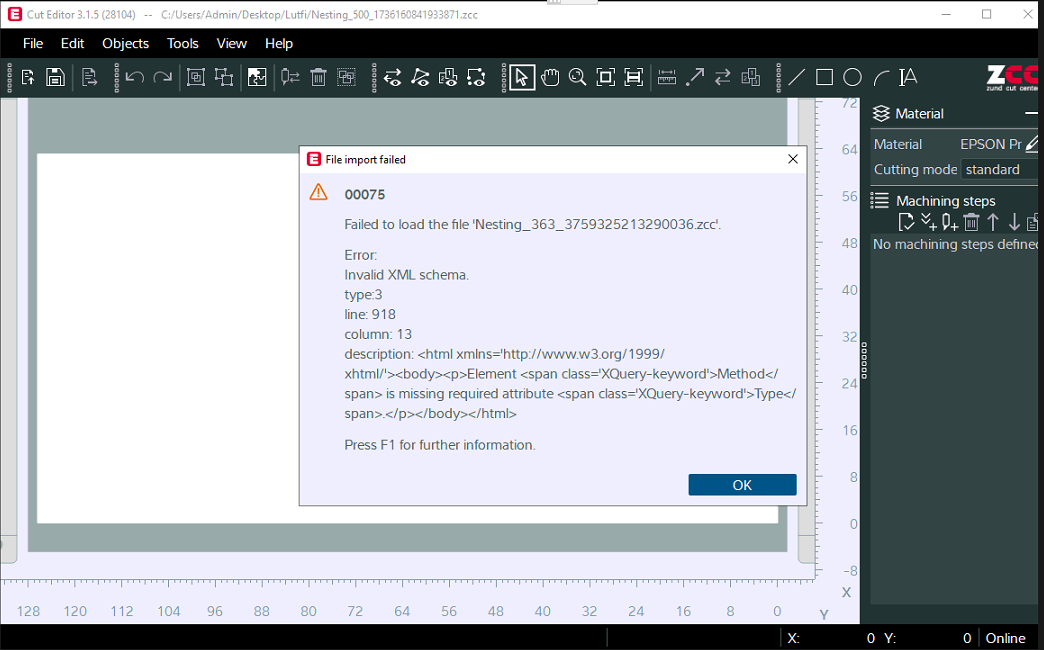Select the Zoom tool
The height and width of the screenshot is (650, 1044).
[577, 77]
